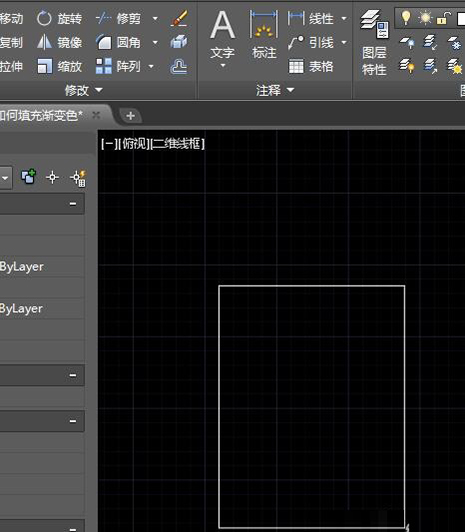Click the layer off lightbulb icon
Screen dimensions: 465x532
[407, 66]
